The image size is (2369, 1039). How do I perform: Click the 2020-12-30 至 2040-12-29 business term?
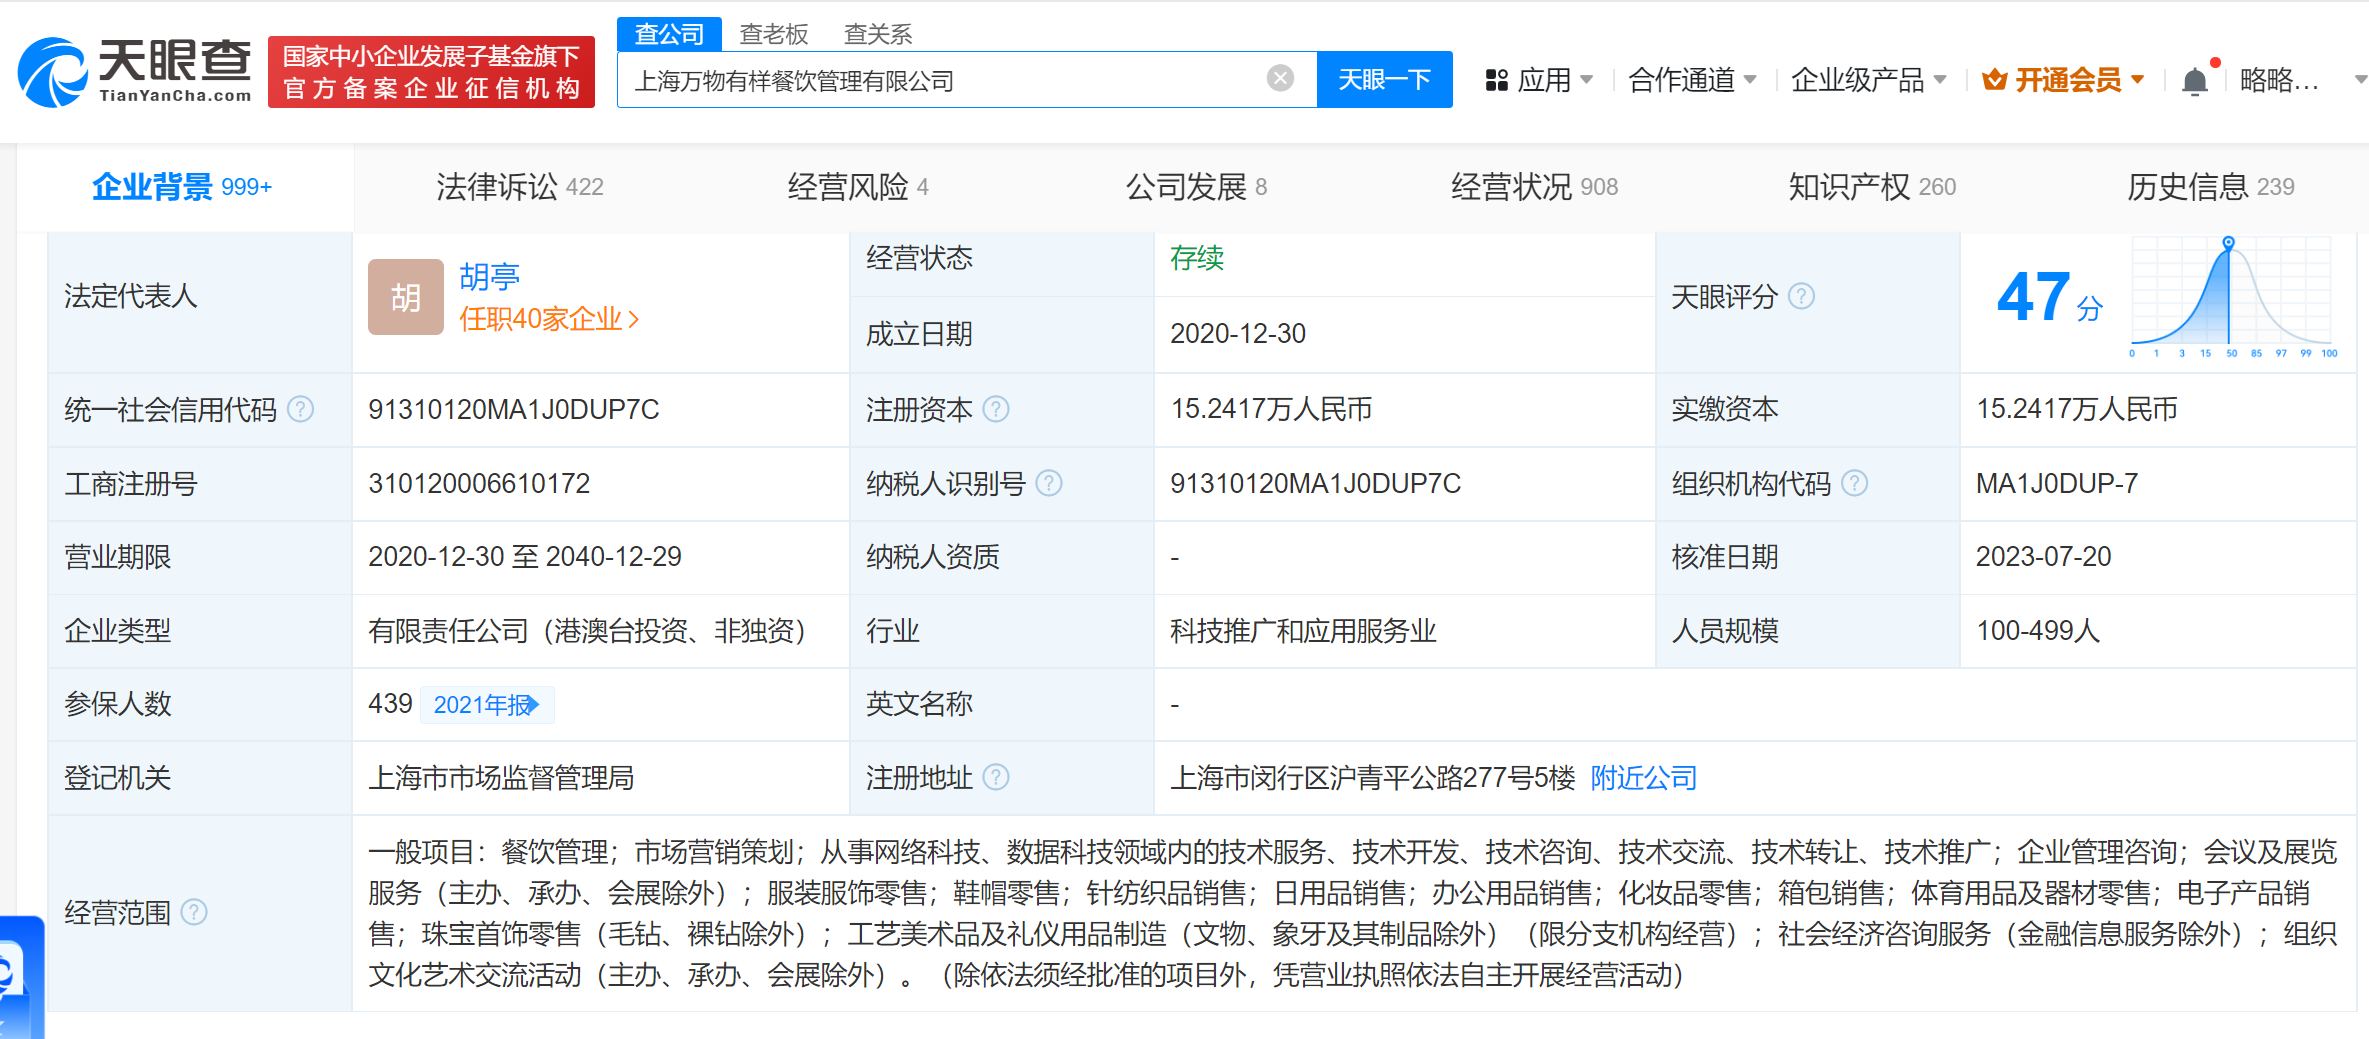coord(525,557)
